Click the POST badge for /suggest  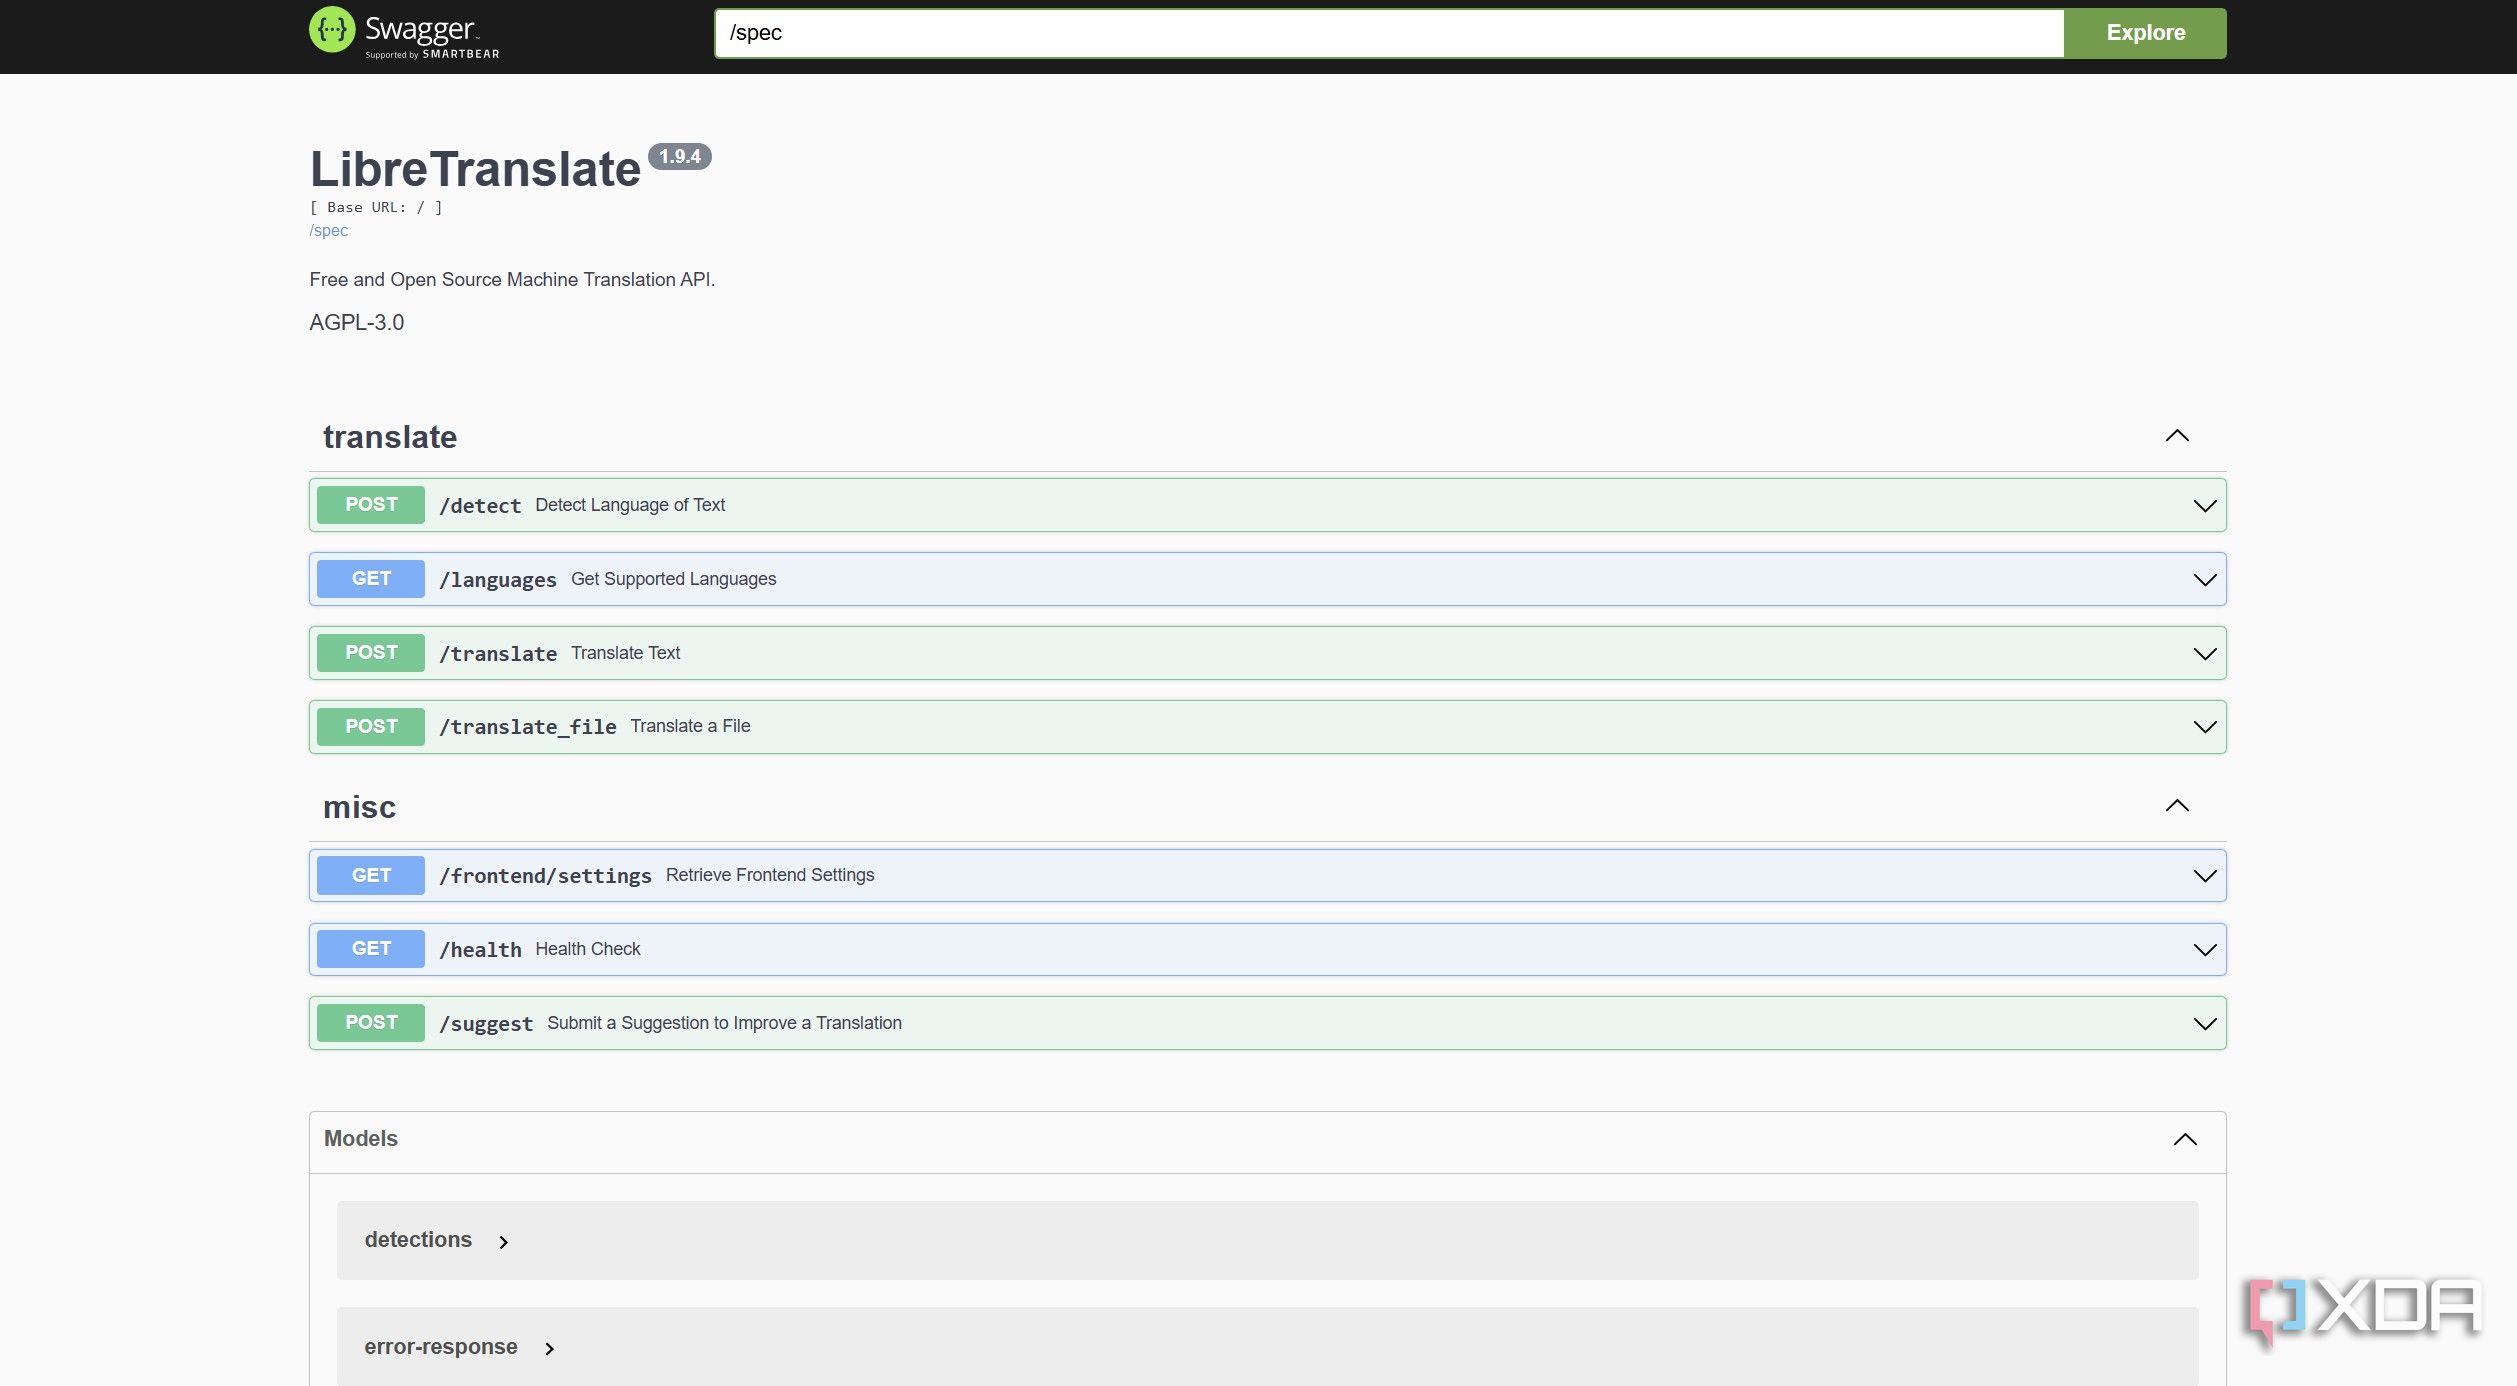pos(371,1023)
